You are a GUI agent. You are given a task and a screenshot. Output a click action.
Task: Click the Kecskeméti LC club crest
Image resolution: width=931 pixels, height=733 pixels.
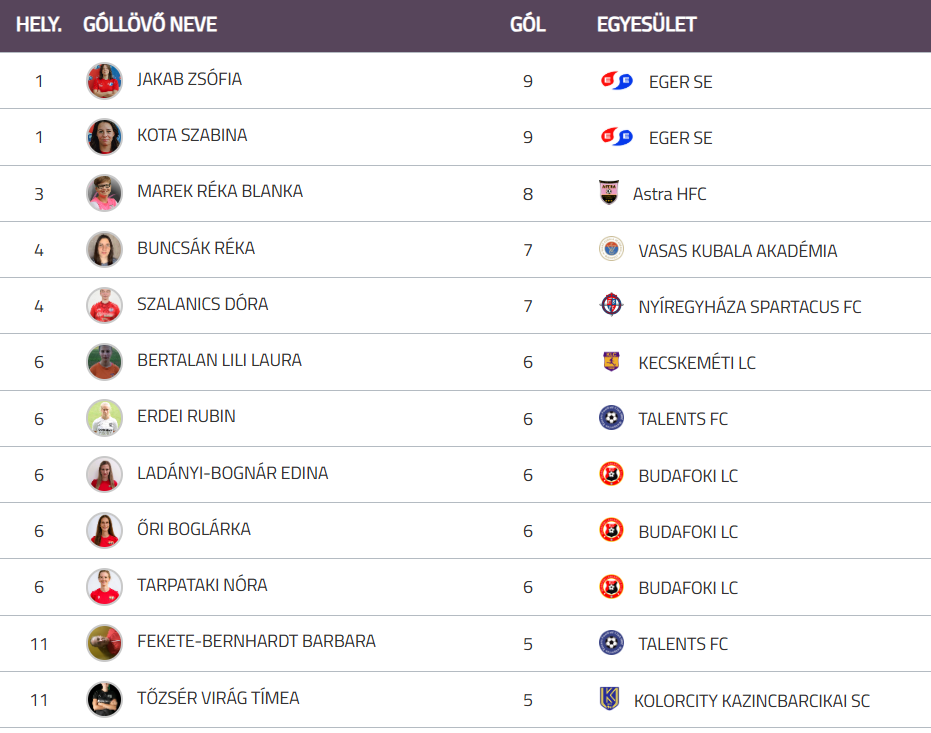(x=611, y=362)
